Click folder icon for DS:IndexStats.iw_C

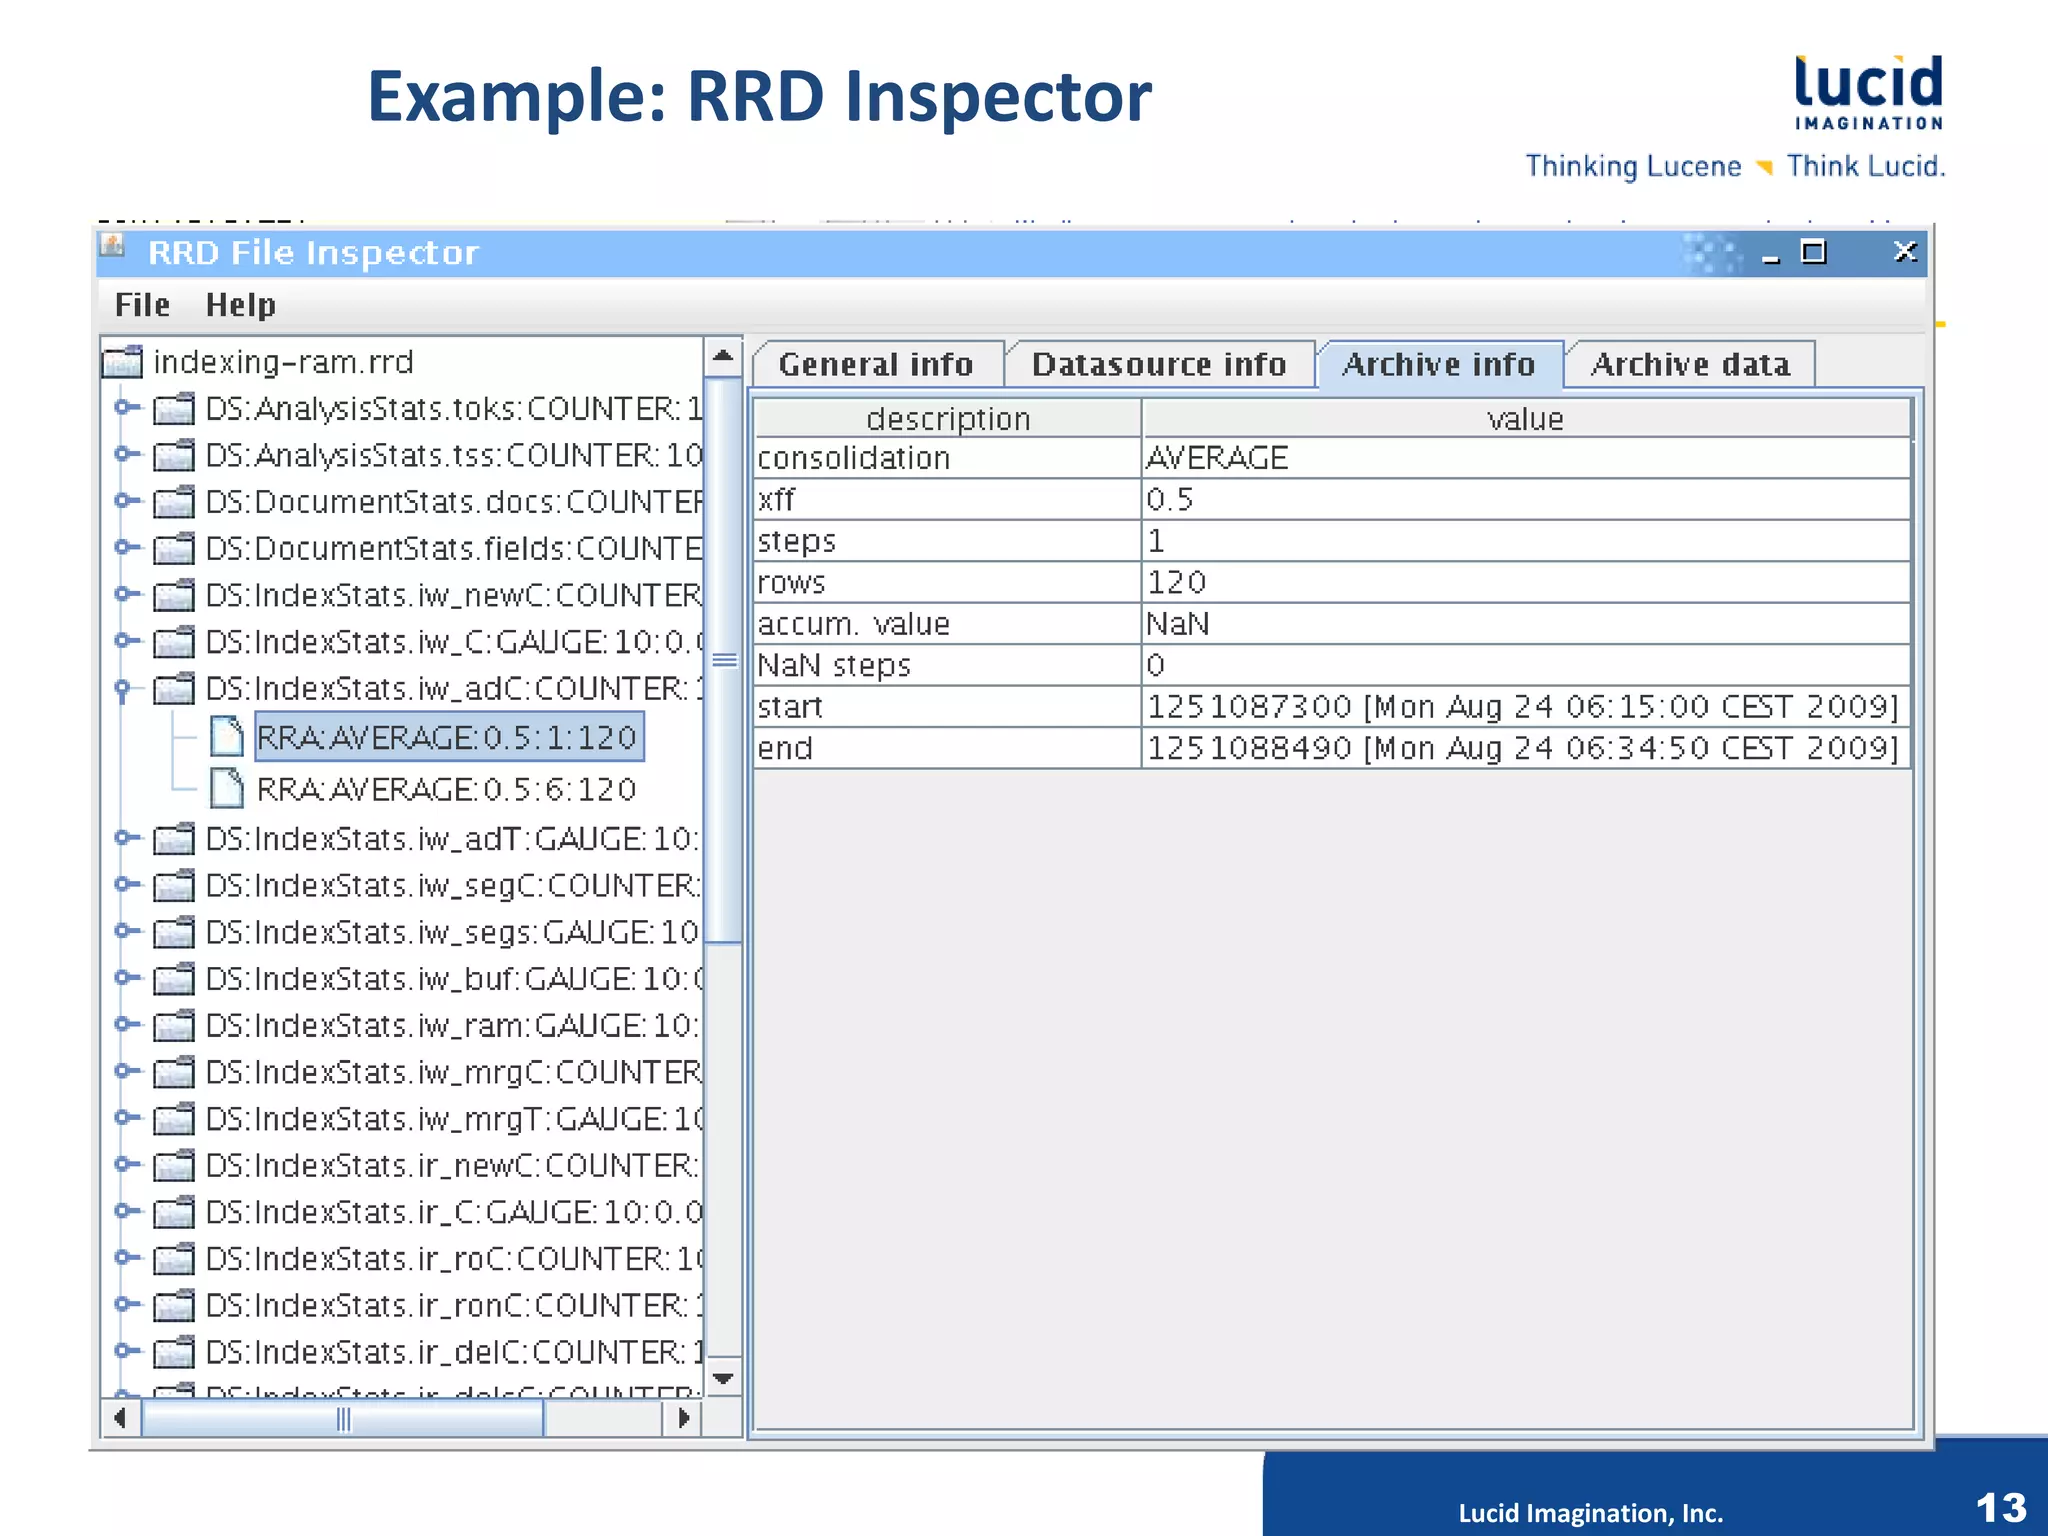(174, 642)
